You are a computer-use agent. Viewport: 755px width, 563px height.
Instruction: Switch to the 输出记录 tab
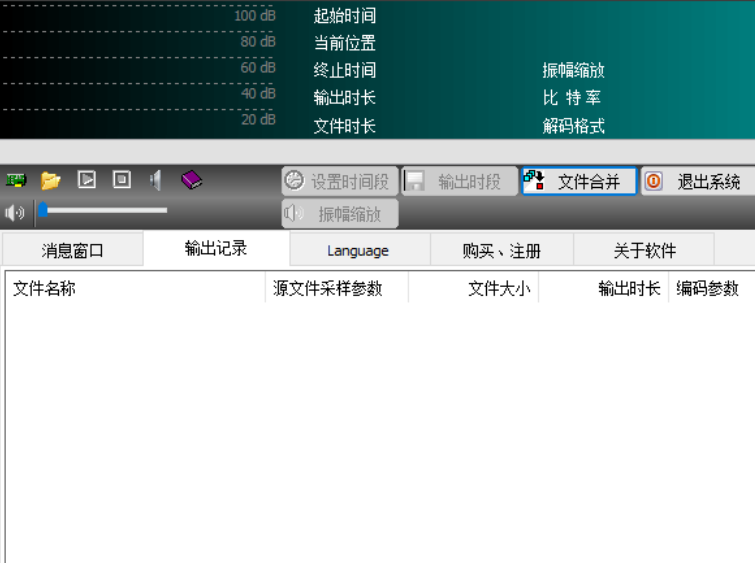coord(216,248)
